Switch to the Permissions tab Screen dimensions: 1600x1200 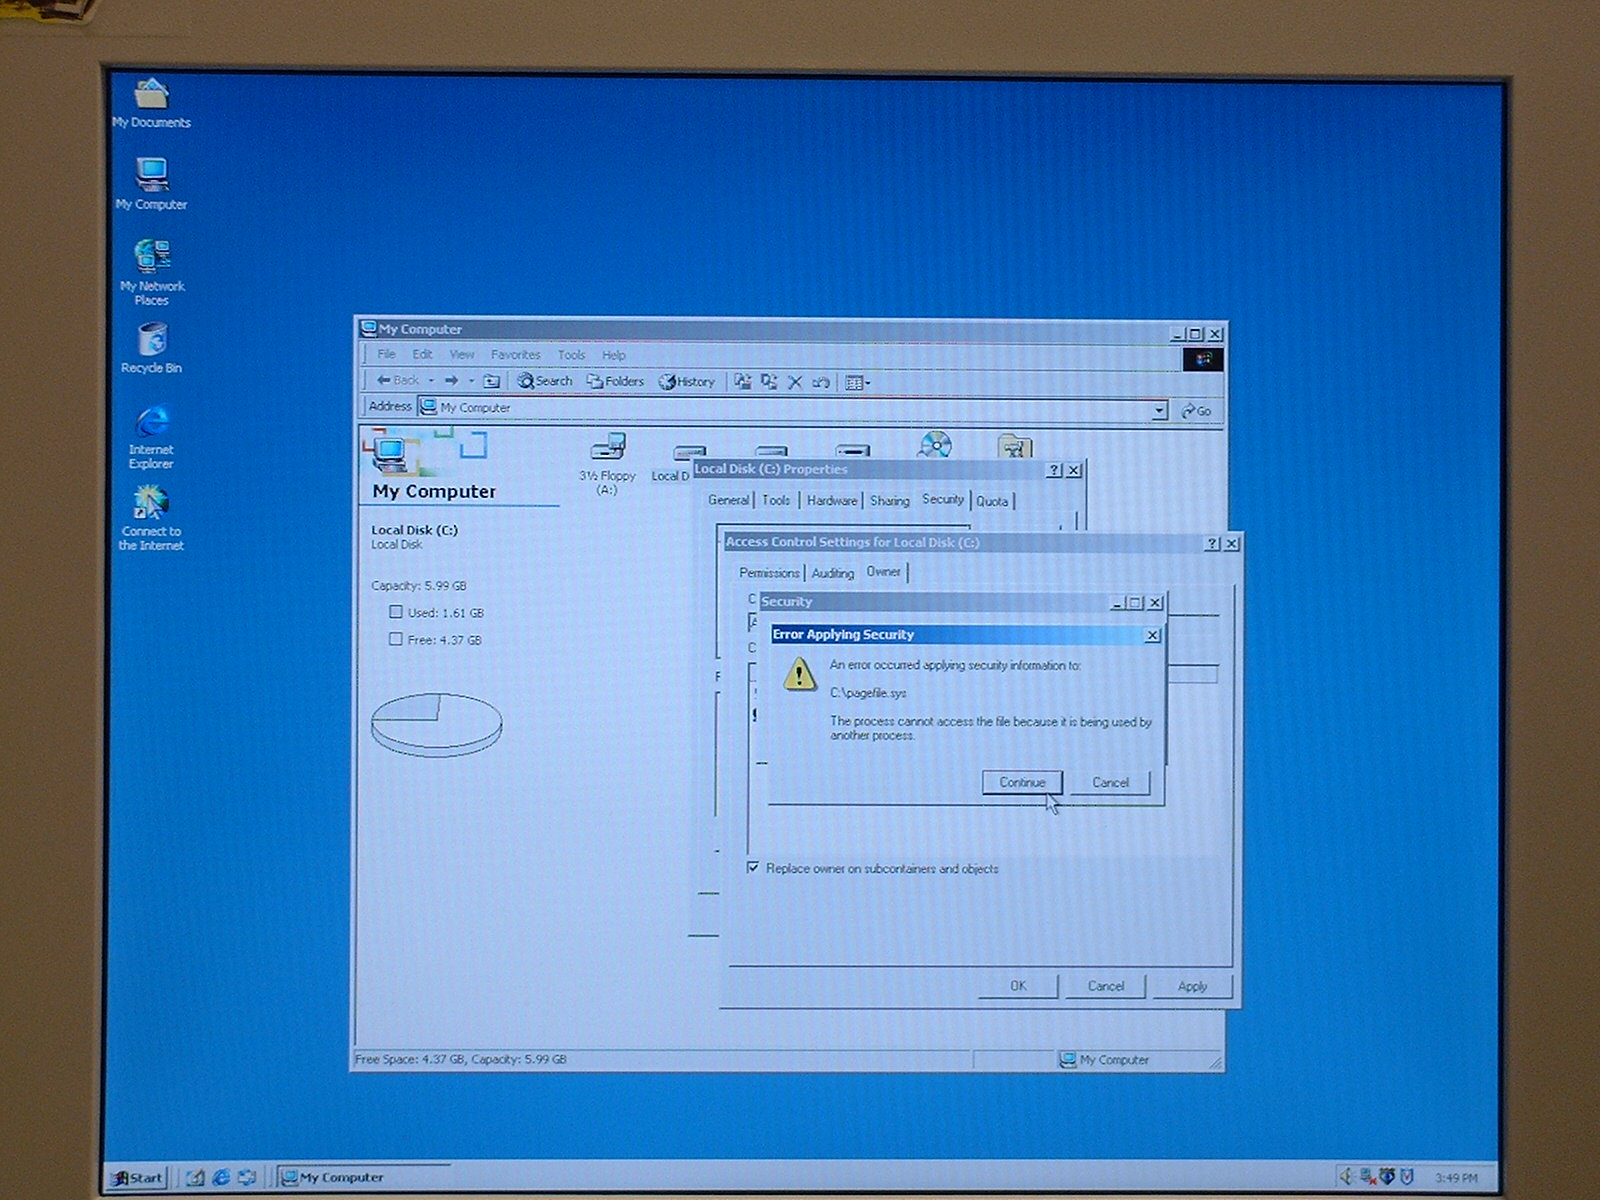(769, 573)
